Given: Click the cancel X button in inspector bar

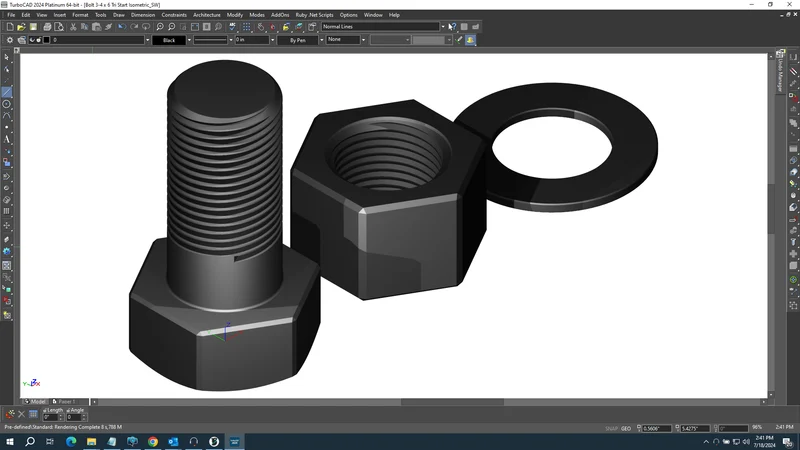Looking at the screenshot, I should pyautogui.click(x=21, y=414).
